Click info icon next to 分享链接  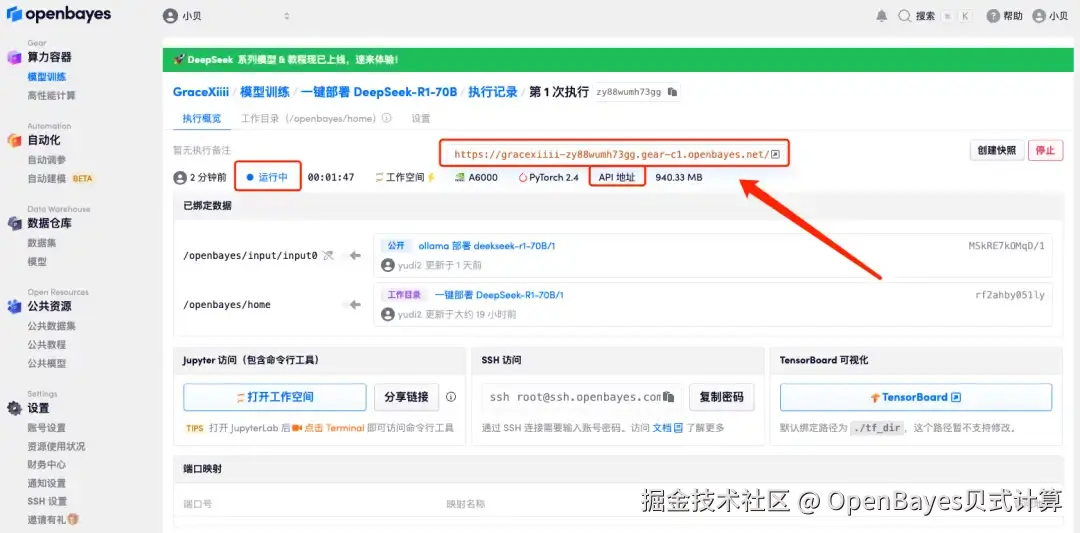click(x=451, y=397)
